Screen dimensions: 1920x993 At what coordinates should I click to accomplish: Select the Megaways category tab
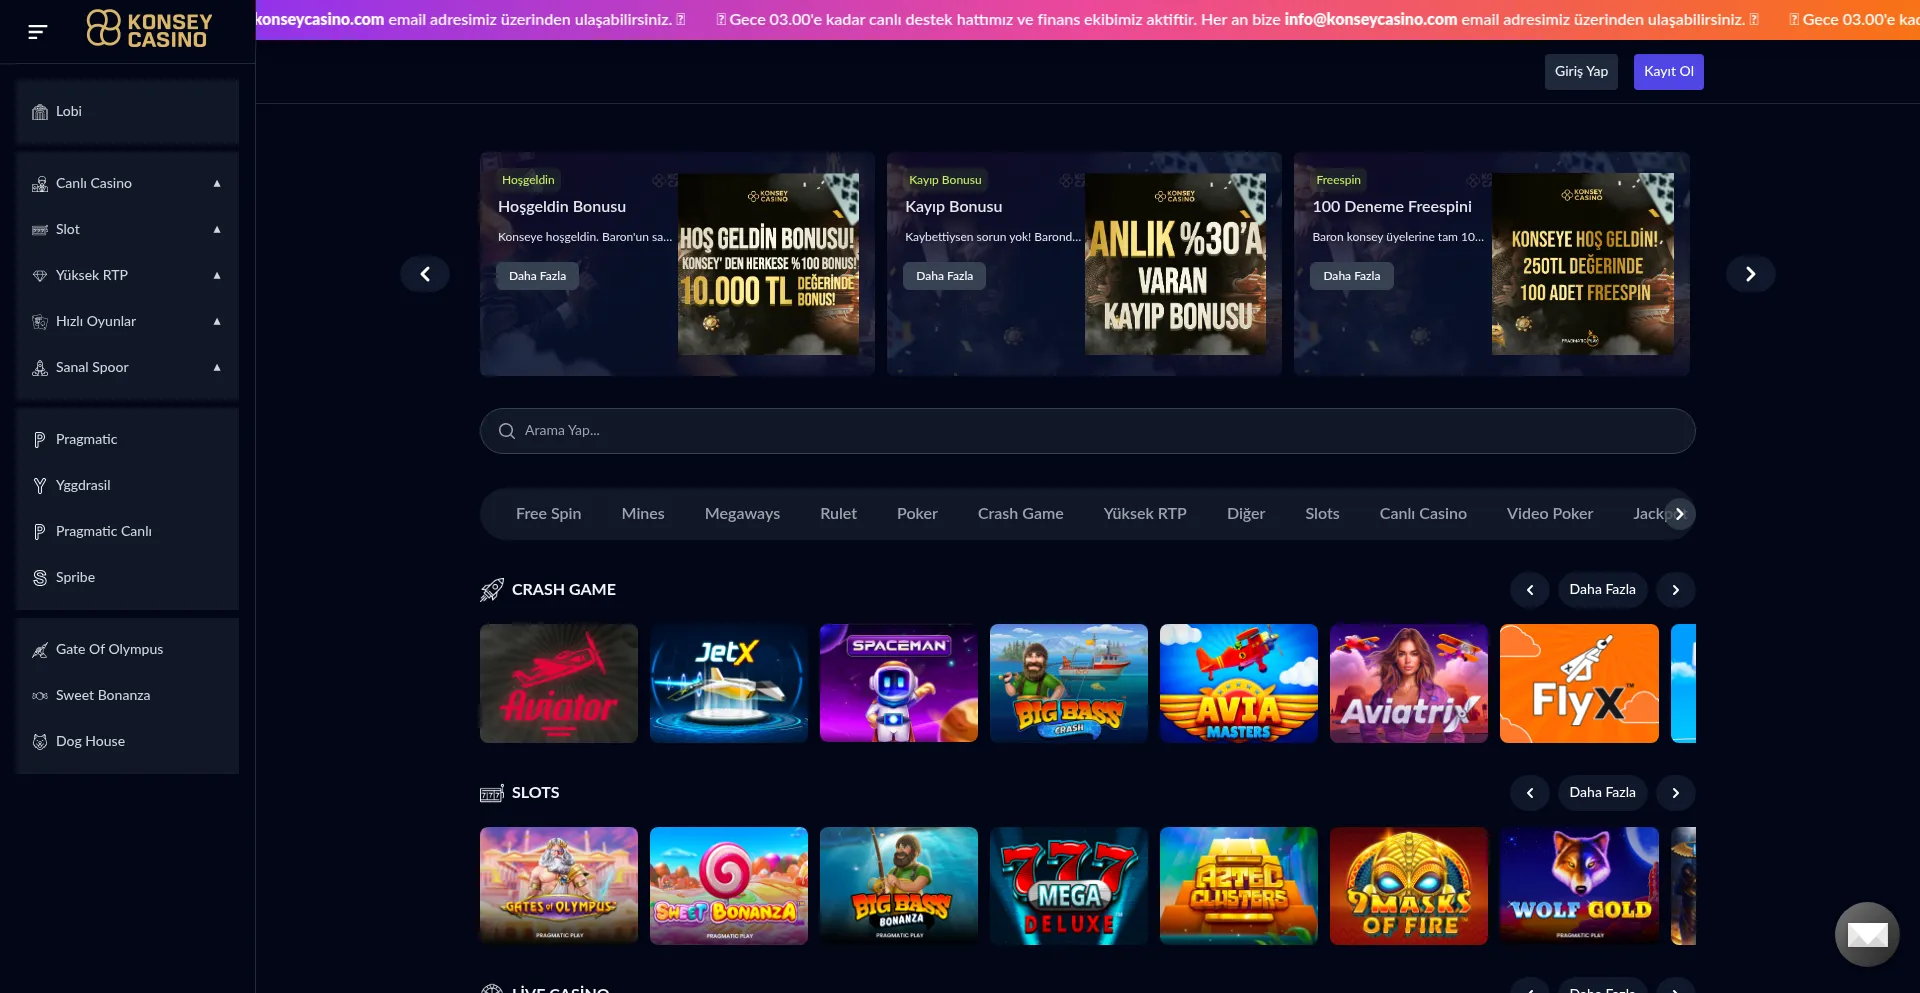coord(742,514)
